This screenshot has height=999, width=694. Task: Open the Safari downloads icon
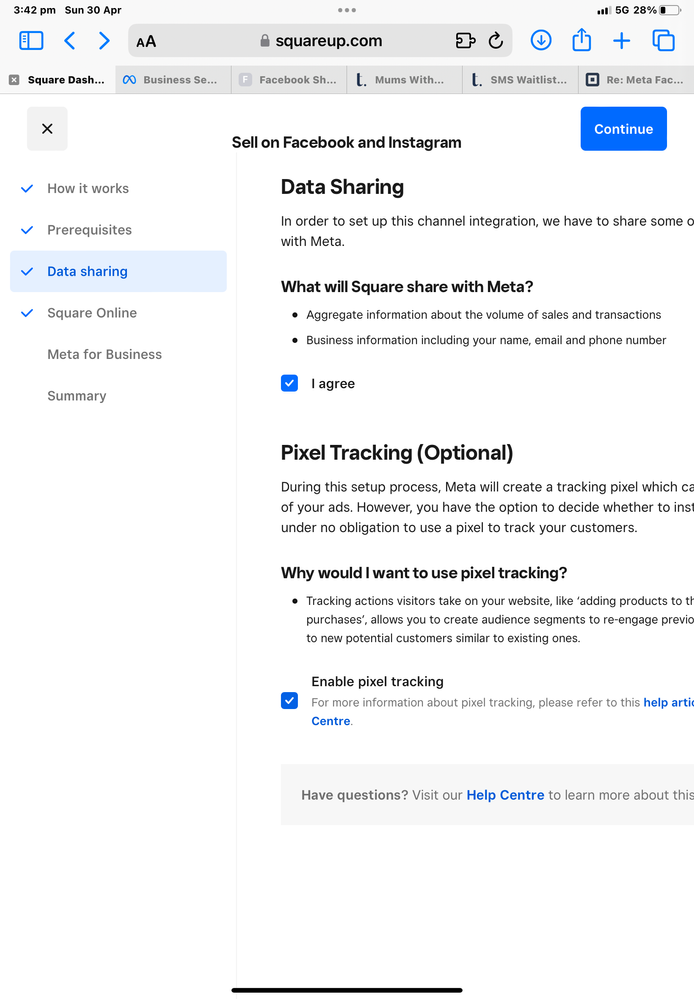click(x=540, y=41)
